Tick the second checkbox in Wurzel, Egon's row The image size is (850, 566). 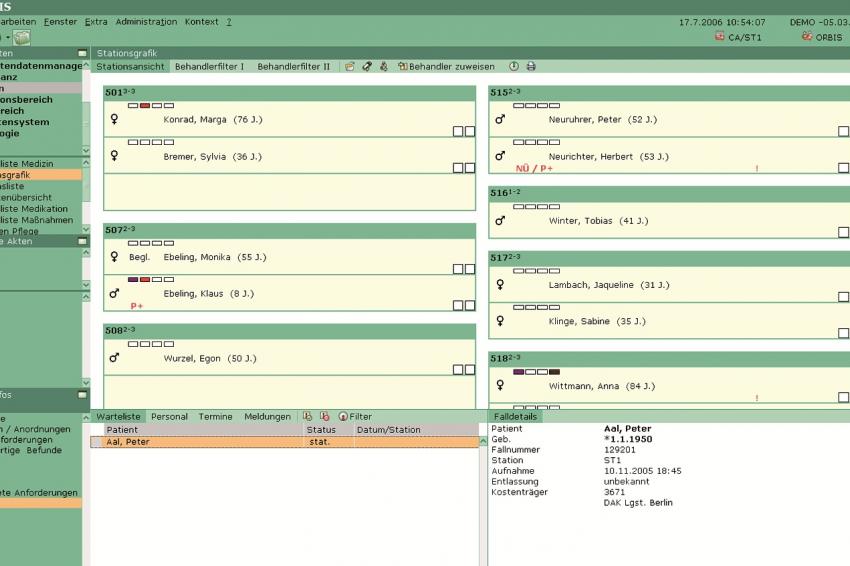[x=470, y=370]
